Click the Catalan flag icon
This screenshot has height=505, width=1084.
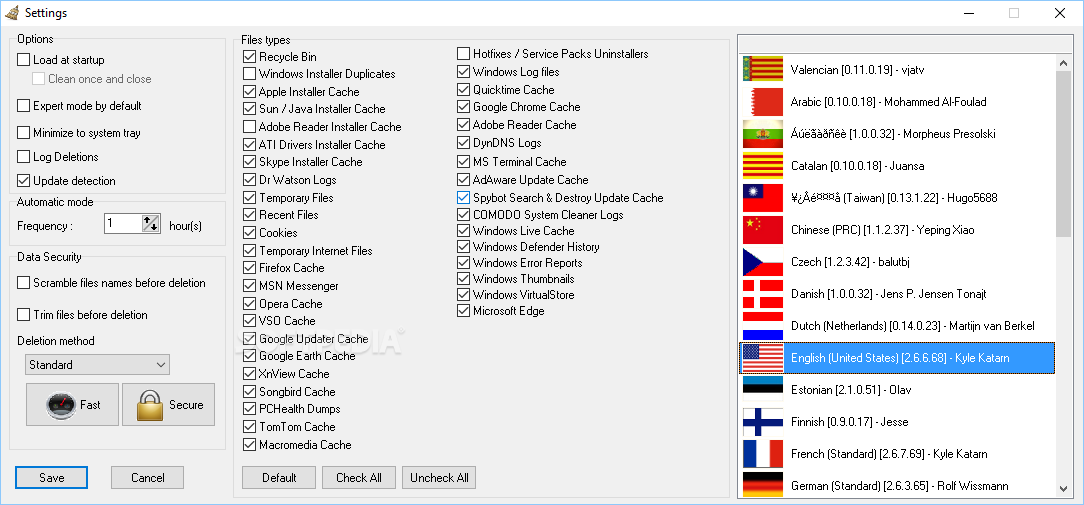763,166
